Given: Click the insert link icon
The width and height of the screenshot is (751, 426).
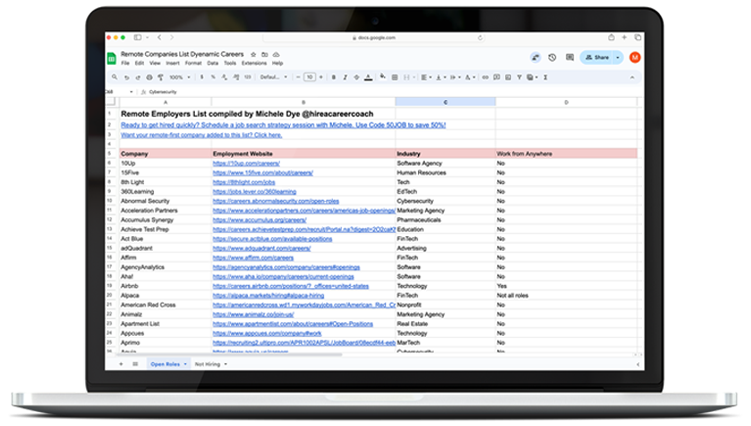Looking at the screenshot, I should coord(485,77).
